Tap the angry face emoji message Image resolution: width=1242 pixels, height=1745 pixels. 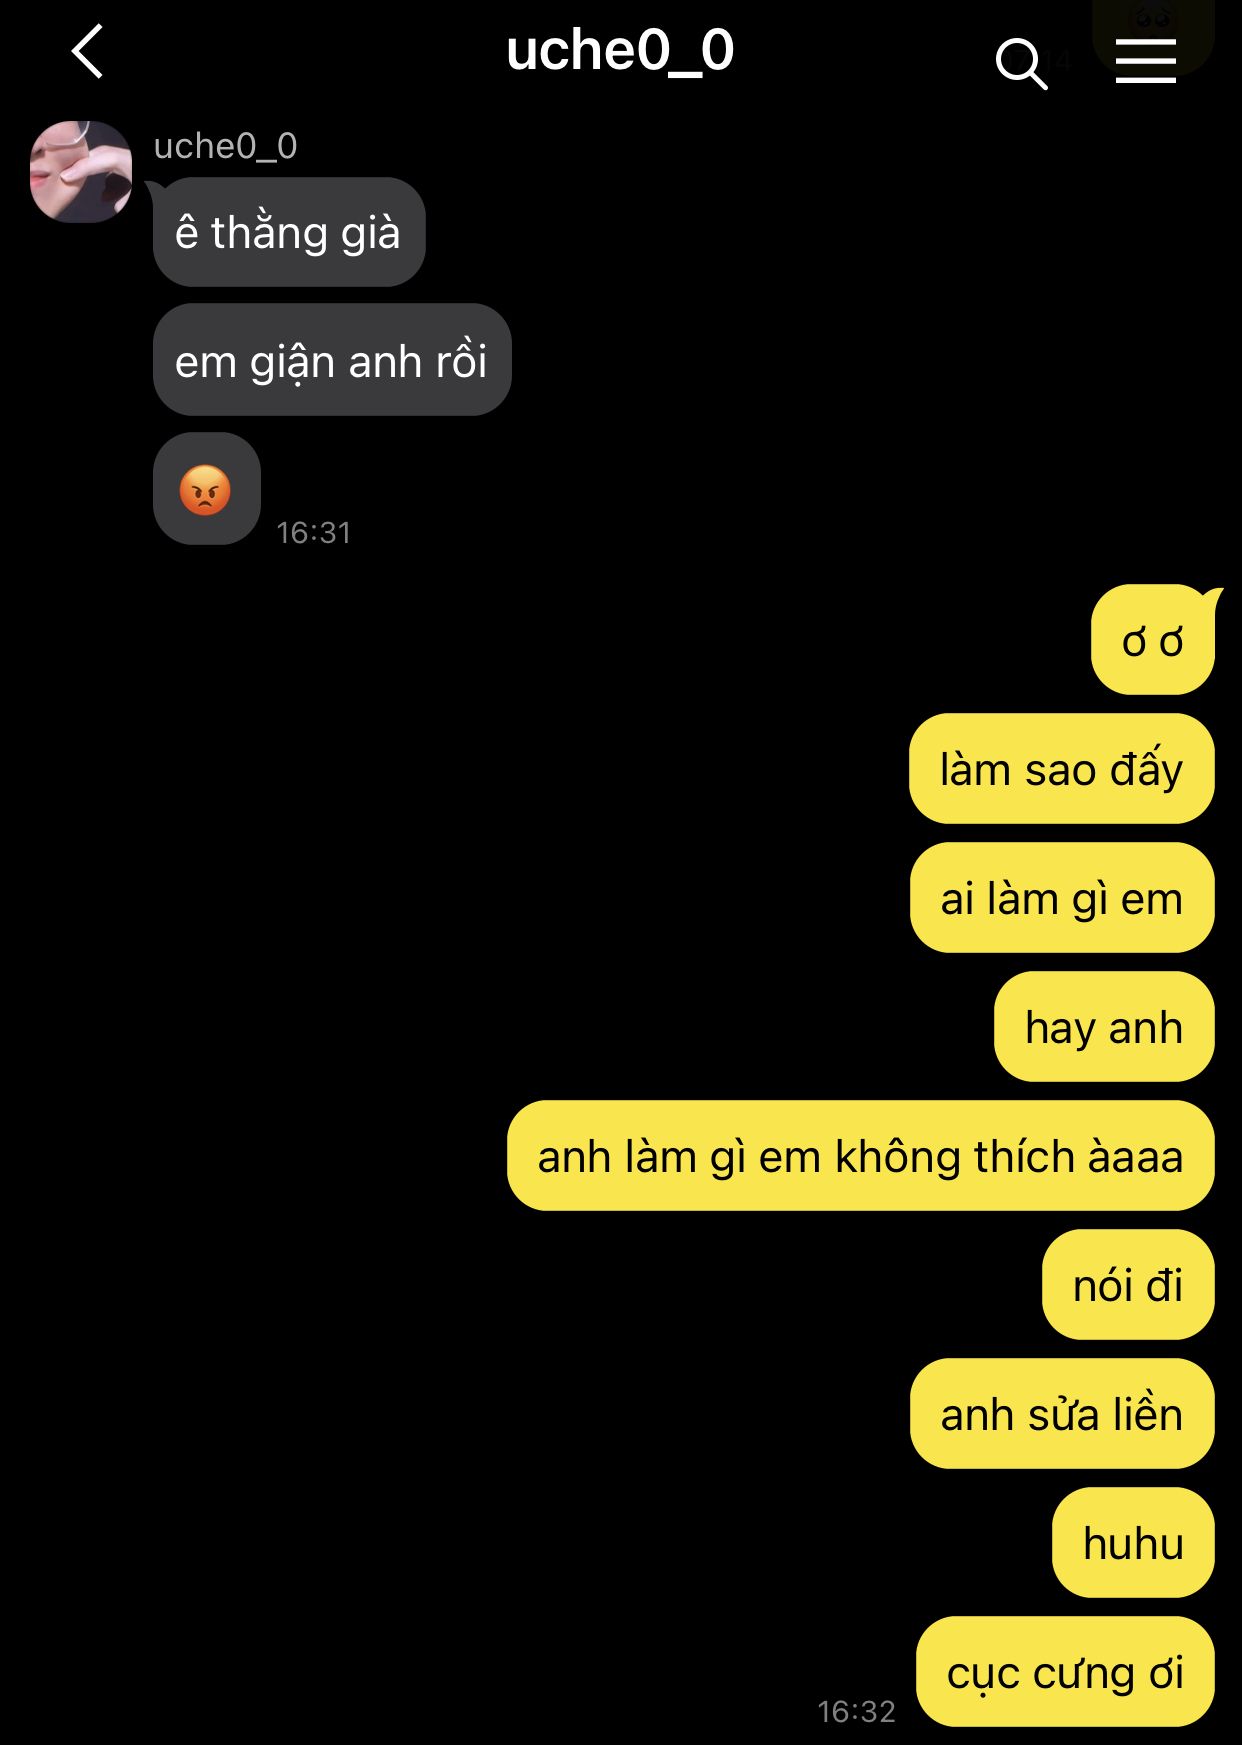(x=207, y=489)
